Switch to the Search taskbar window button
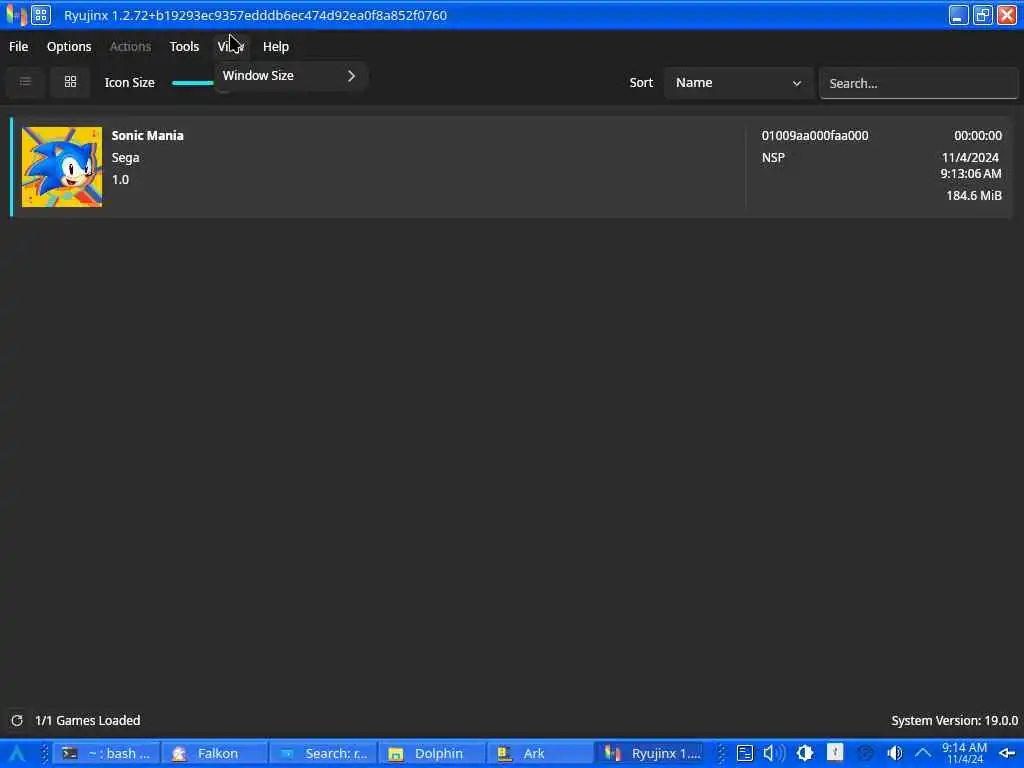The width and height of the screenshot is (1024, 768). [323, 754]
